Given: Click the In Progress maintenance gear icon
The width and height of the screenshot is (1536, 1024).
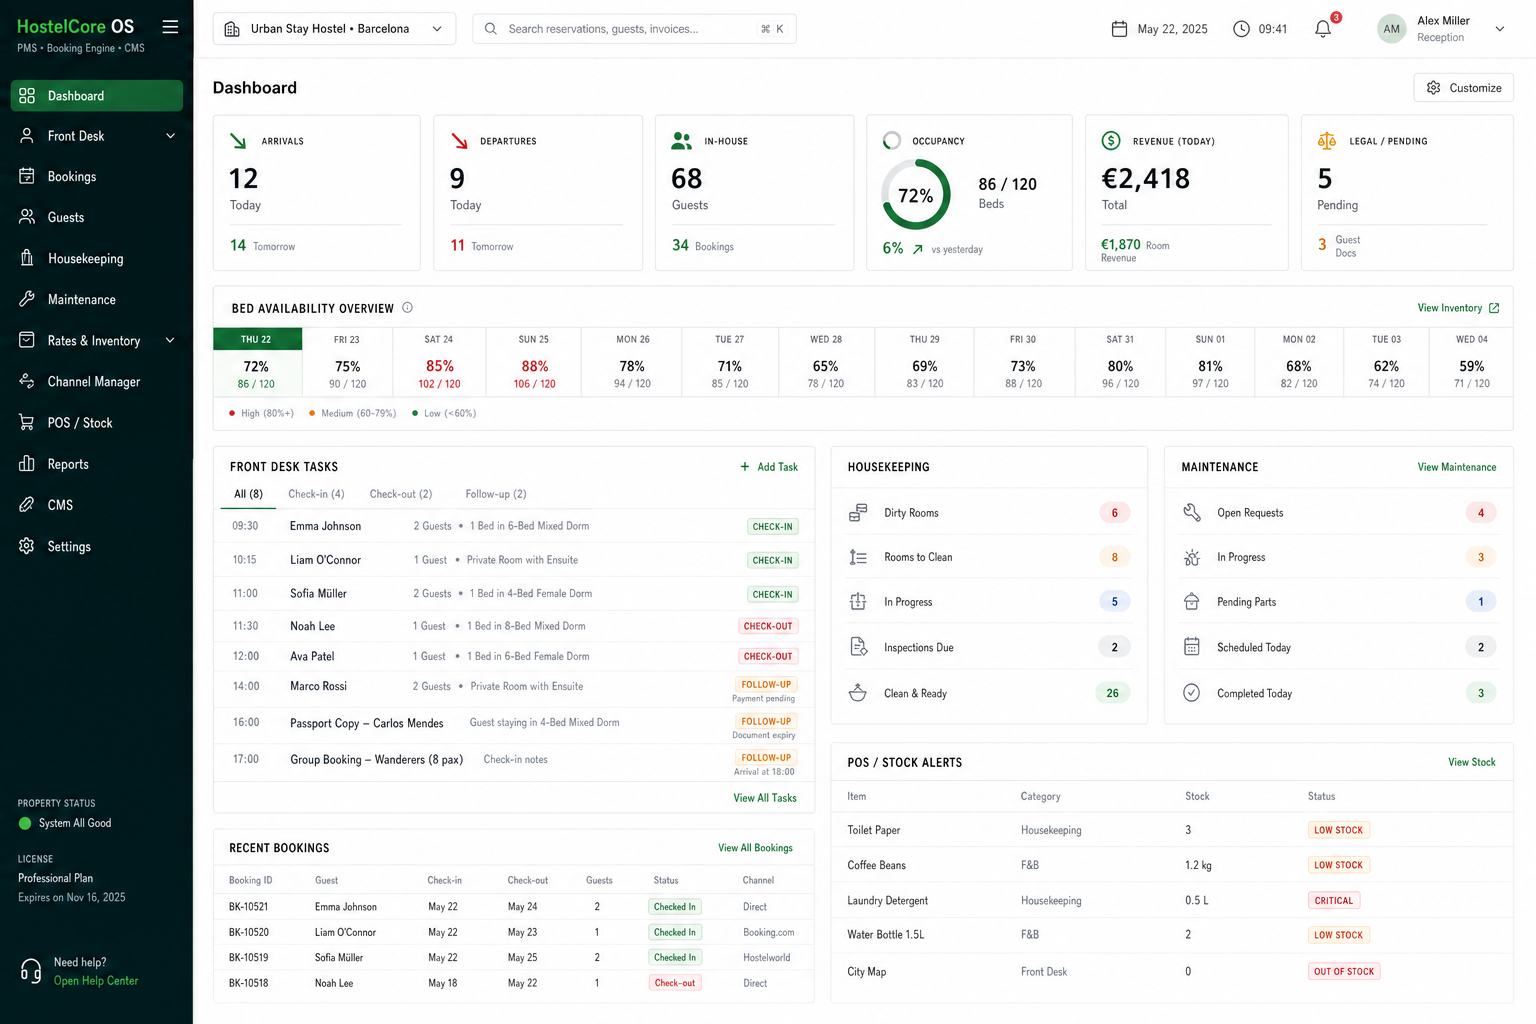Looking at the screenshot, I should pyautogui.click(x=1192, y=557).
